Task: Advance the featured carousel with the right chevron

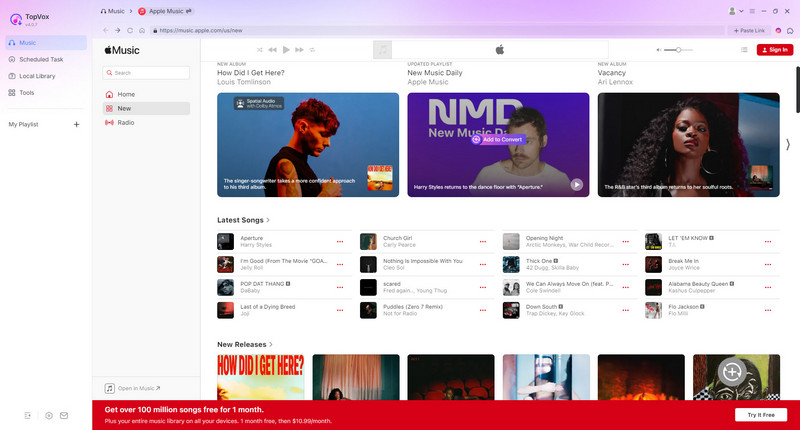Action: (788, 145)
